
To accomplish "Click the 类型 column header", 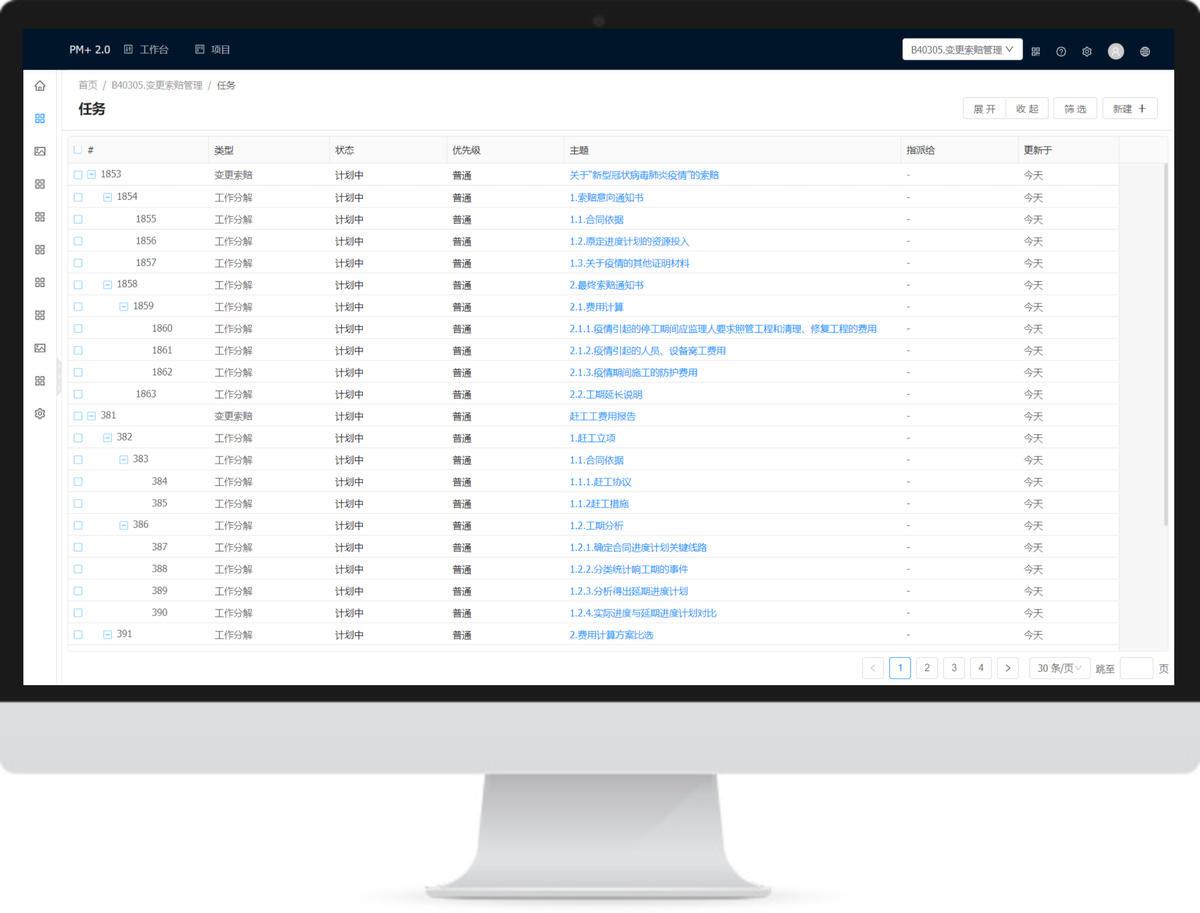I will pyautogui.click(x=224, y=150).
